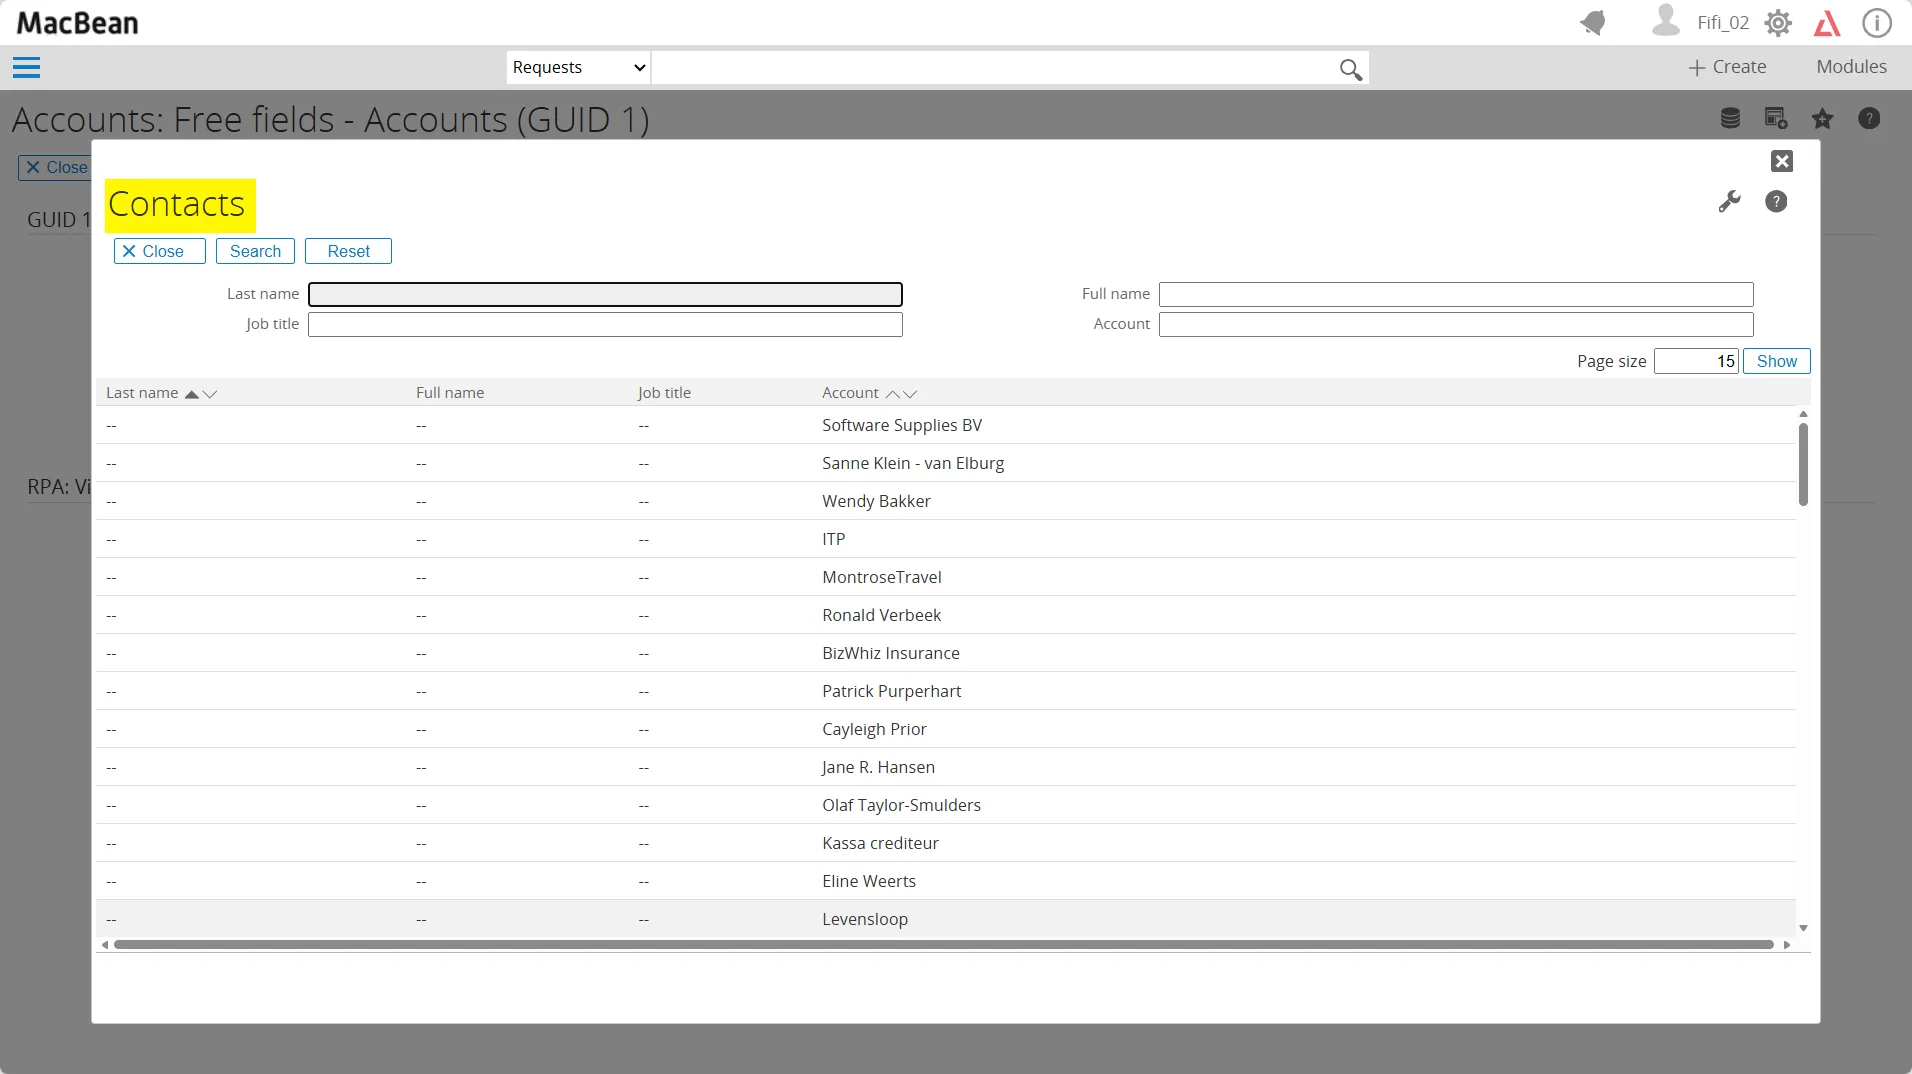Sort Last name column ascending
This screenshot has height=1074, width=1912.
[x=191, y=394]
